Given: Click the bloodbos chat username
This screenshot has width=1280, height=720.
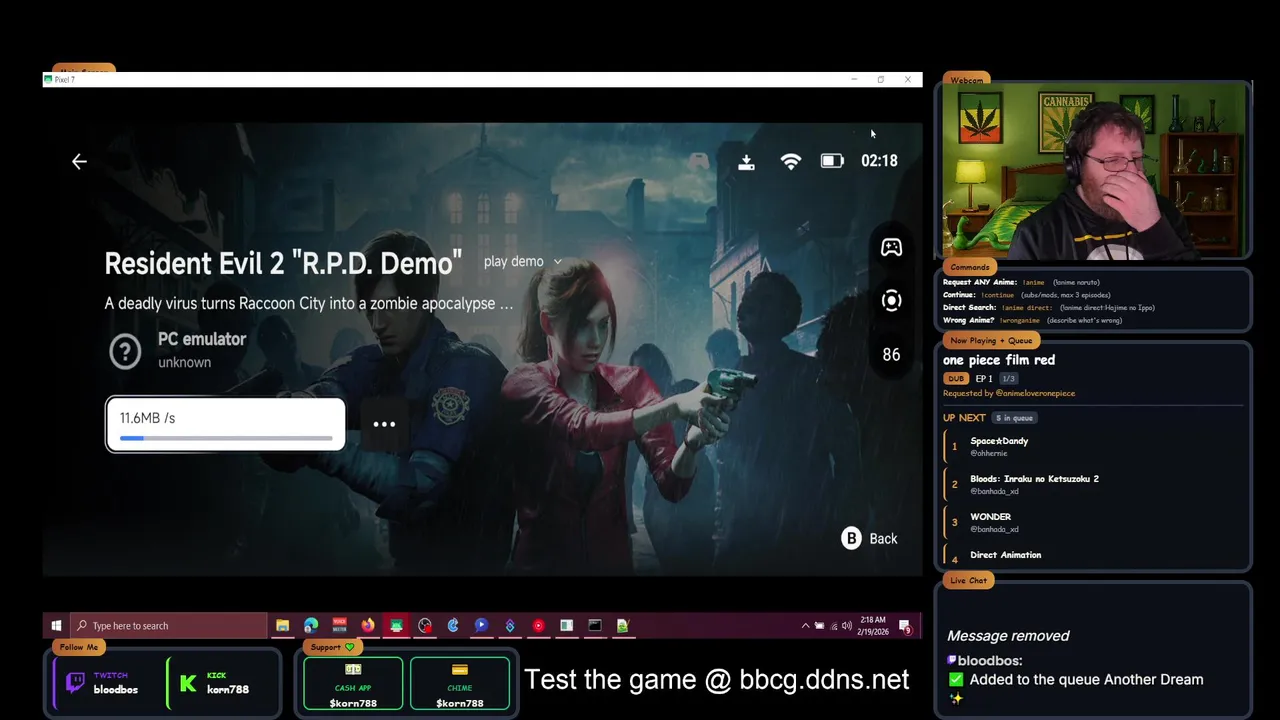Looking at the screenshot, I should pos(989,660).
